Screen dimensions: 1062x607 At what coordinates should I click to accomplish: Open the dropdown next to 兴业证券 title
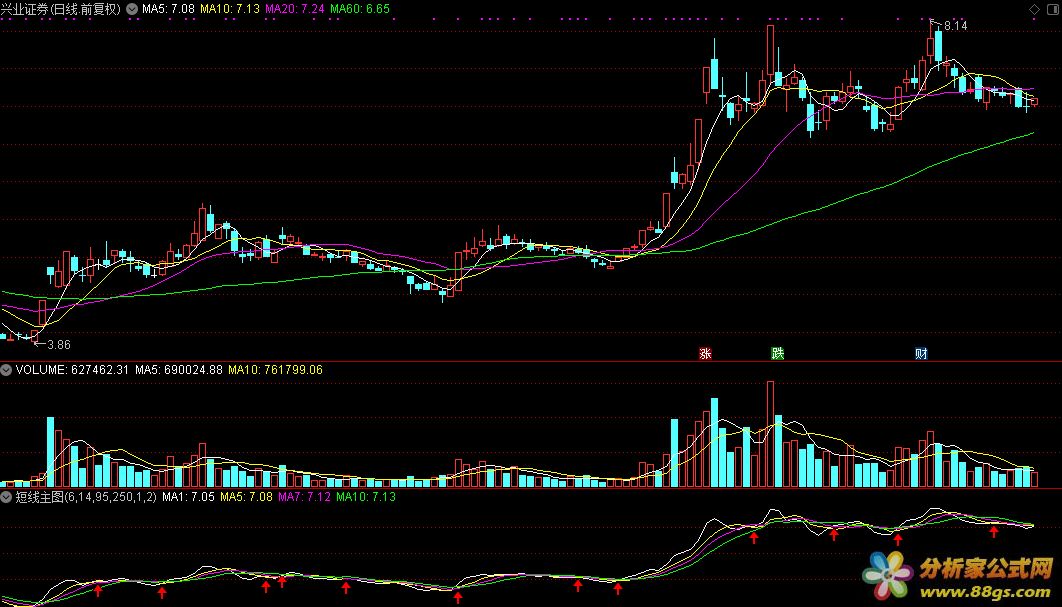point(131,9)
